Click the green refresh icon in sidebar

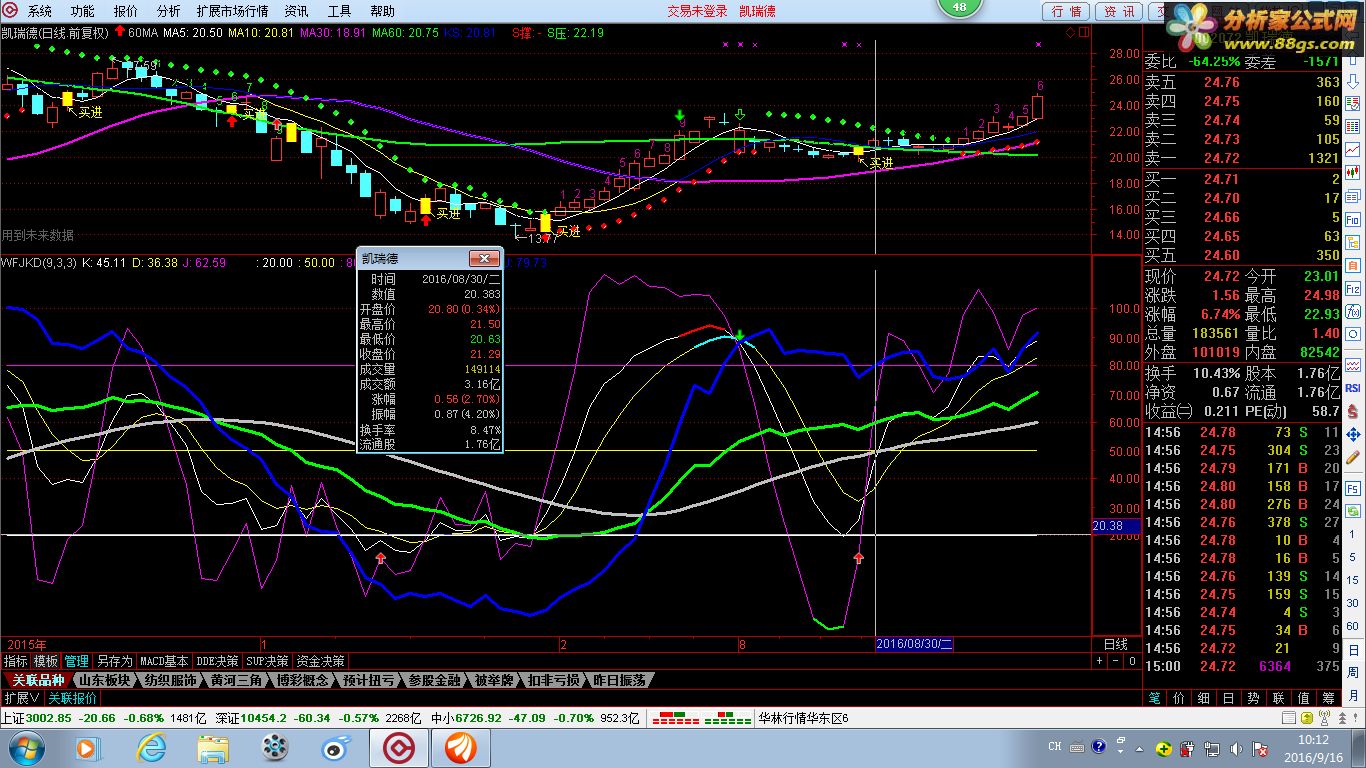(1351, 511)
